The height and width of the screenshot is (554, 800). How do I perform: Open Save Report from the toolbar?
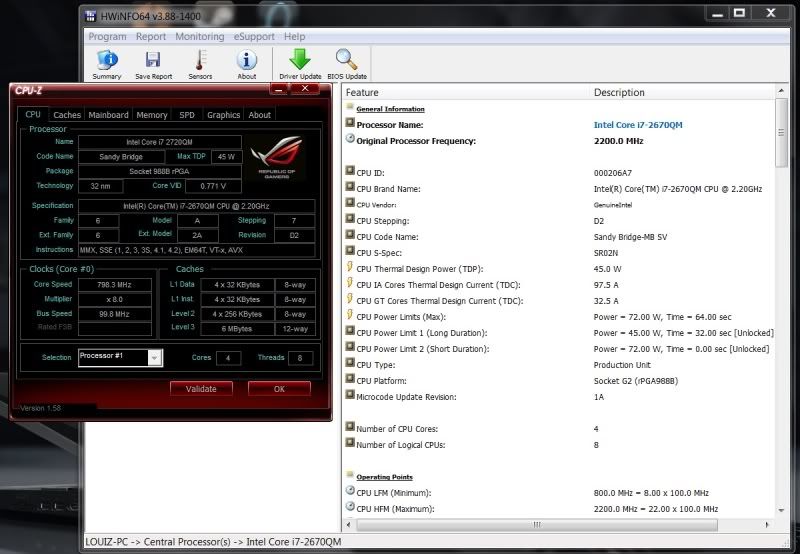(153, 63)
